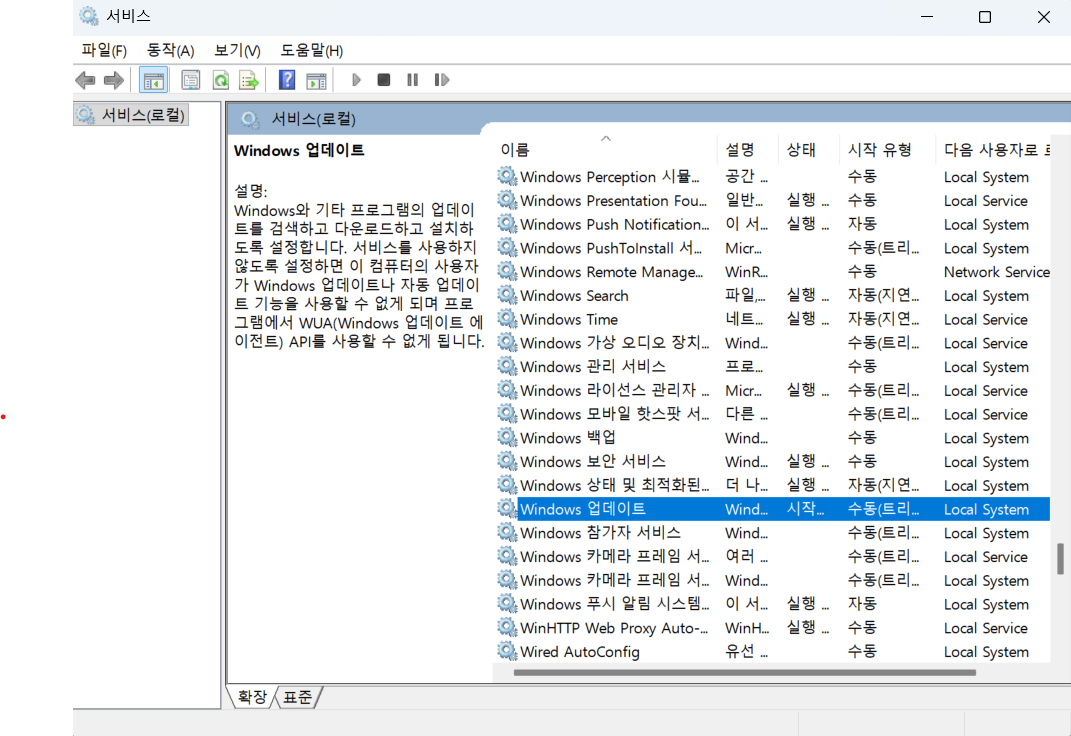Click the gear icon beside Windows 보안 서비스

(x=506, y=462)
